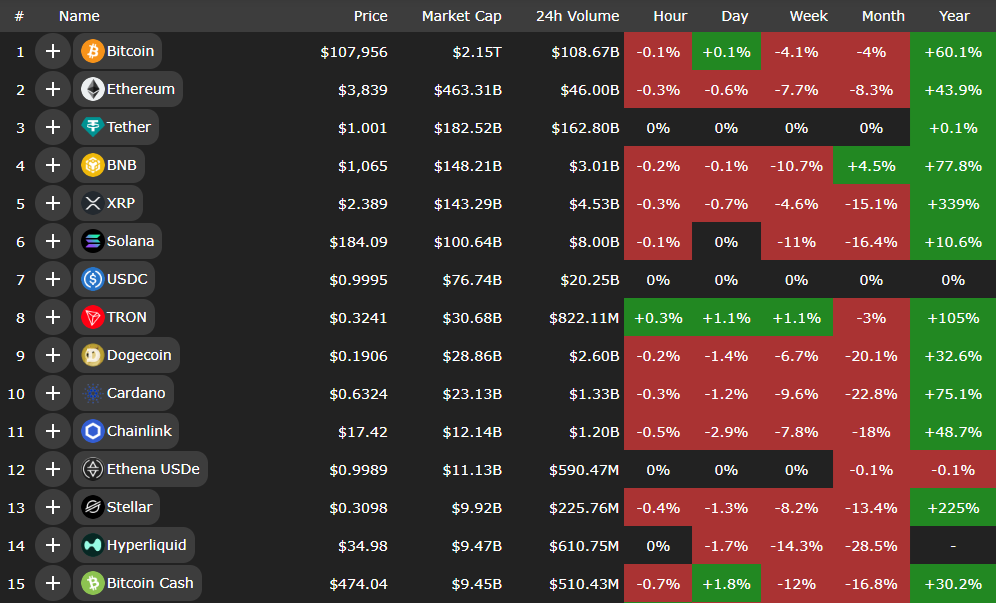
Task: Expand Stellar row with plus button
Action: pyautogui.click(x=52, y=507)
